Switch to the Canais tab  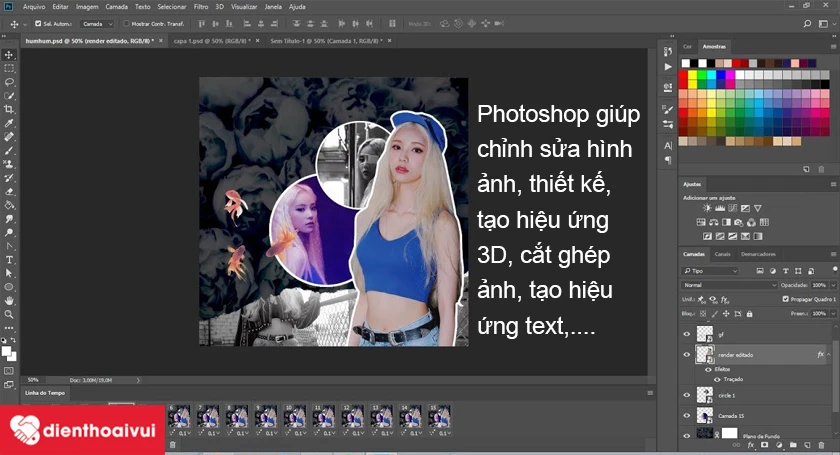pyautogui.click(x=722, y=254)
